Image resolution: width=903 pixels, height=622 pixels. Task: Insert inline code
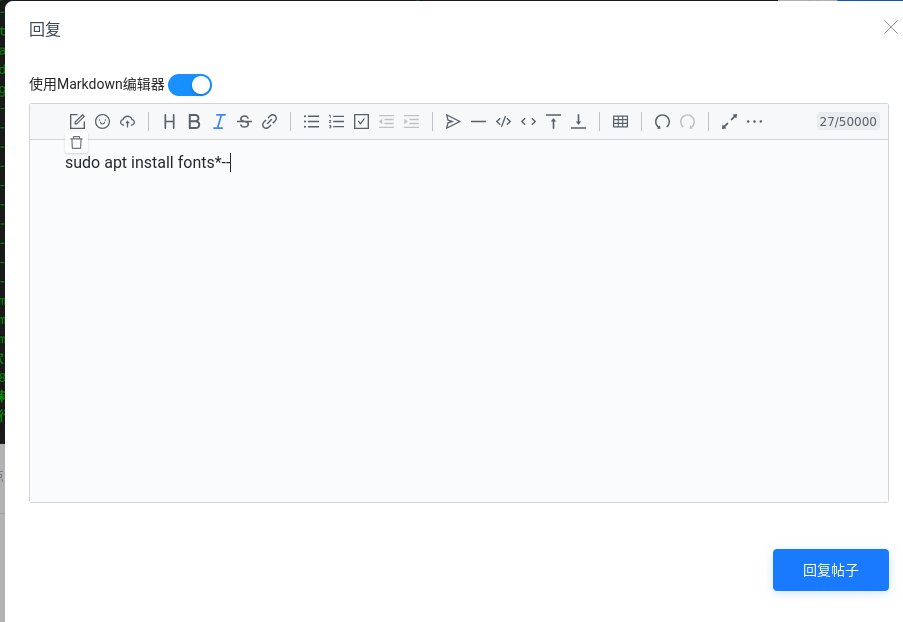(529, 122)
